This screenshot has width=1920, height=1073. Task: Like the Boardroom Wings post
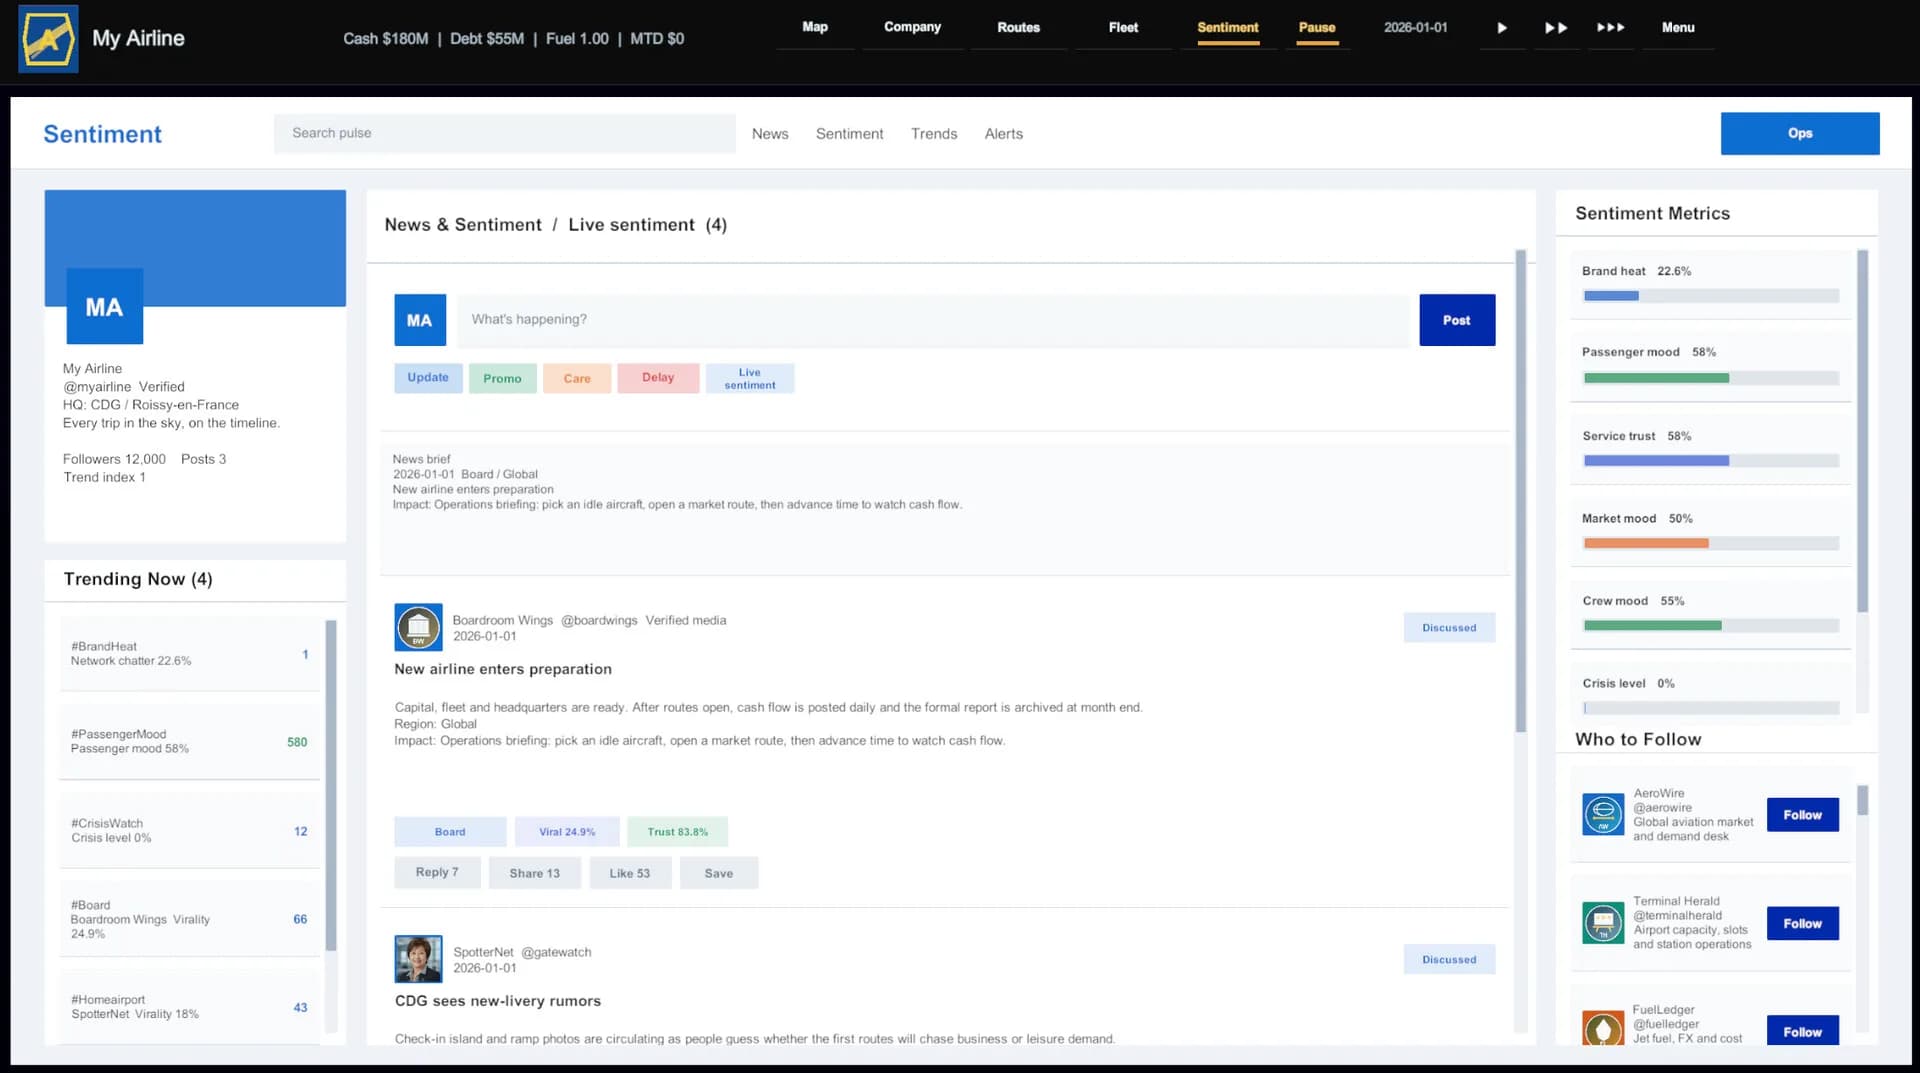(630, 873)
